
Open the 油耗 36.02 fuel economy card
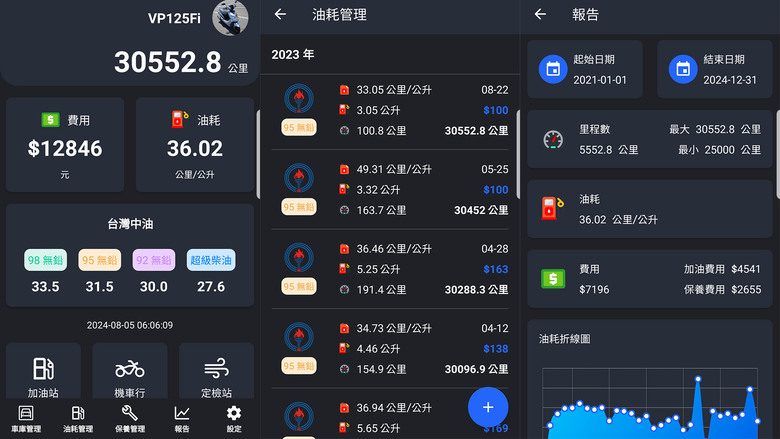(195, 145)
